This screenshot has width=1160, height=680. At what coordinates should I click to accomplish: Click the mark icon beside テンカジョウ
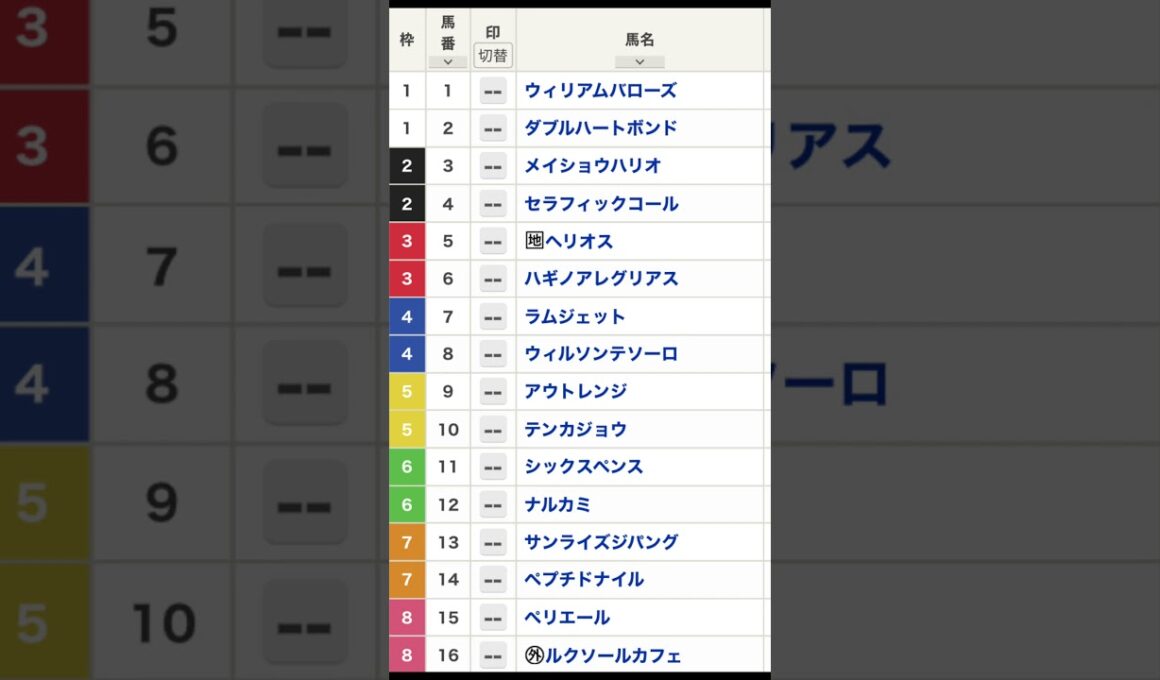pos(492,428)
